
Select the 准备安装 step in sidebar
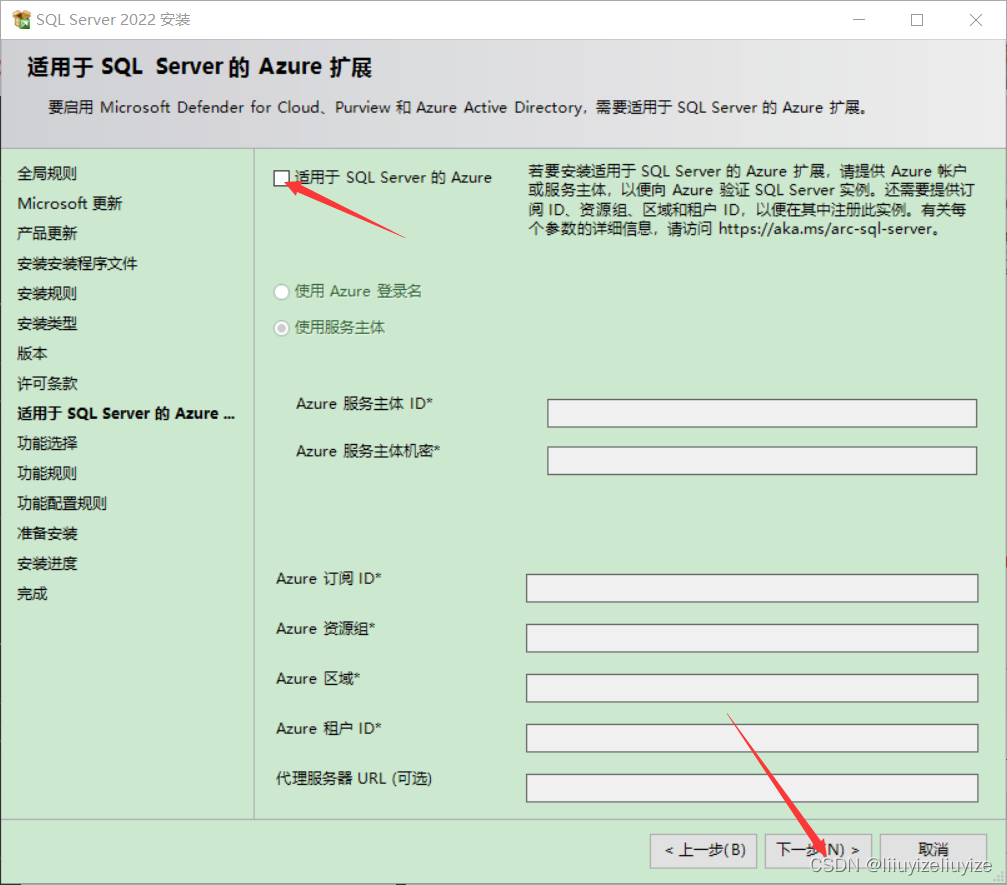47,534
